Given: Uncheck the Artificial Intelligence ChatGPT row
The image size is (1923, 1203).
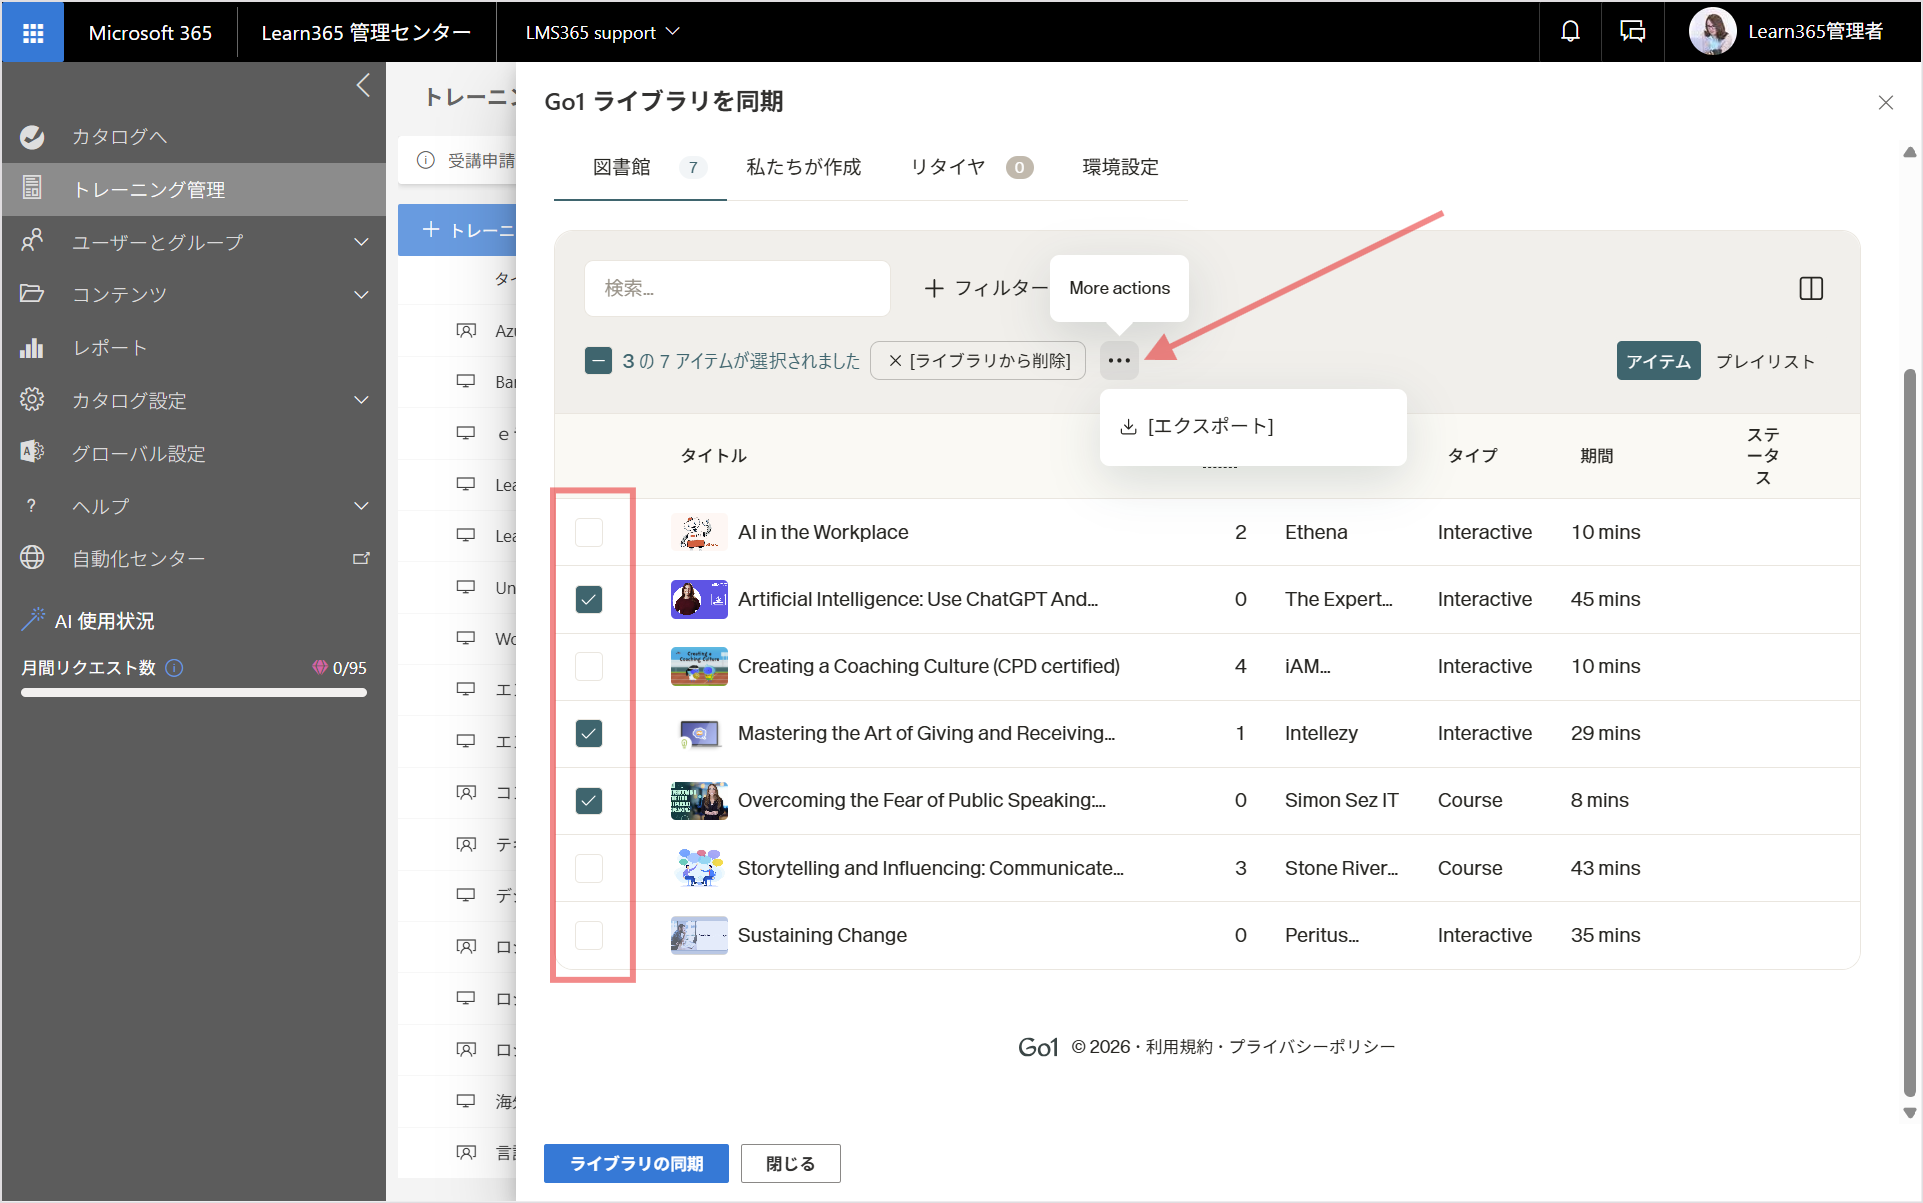Looking at the screenshot, I should pyautogui.click(x=589, y=600).
